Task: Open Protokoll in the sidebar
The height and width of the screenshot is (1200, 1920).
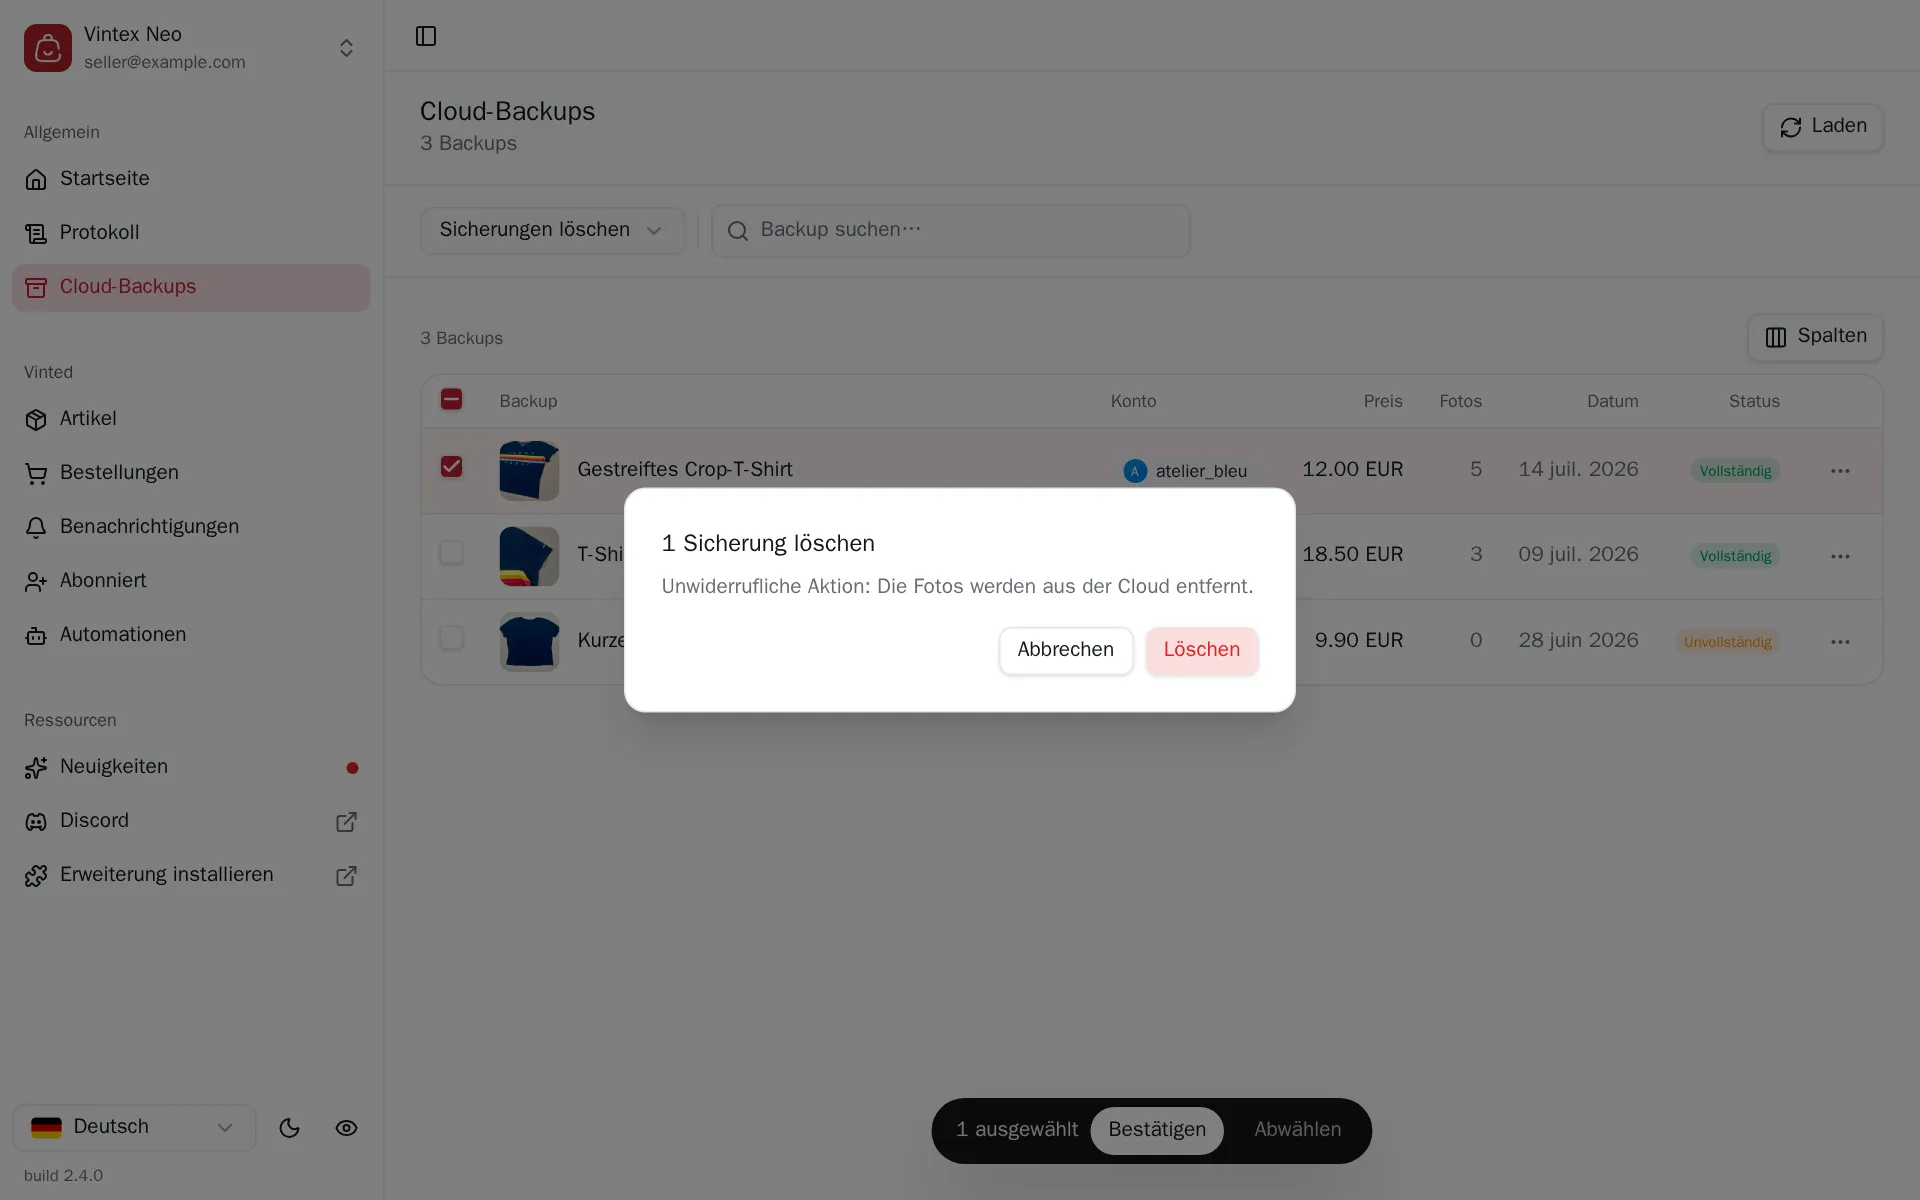Action: [x=191, y=233]
